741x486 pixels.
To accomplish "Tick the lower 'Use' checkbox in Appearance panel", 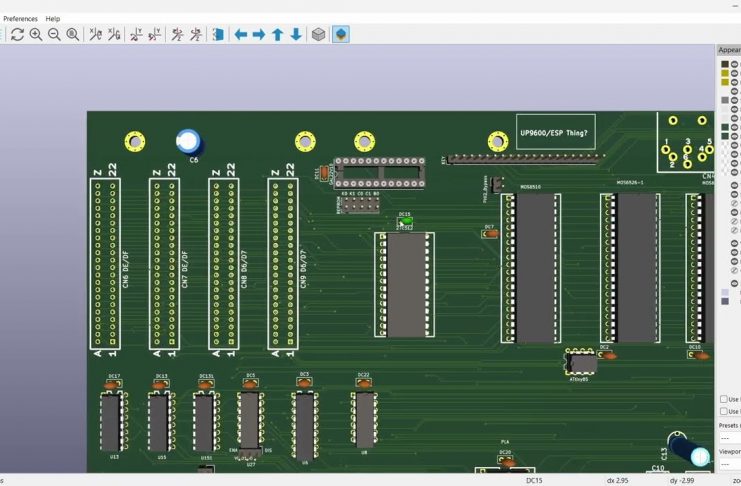I will click(x=724, y=411).
